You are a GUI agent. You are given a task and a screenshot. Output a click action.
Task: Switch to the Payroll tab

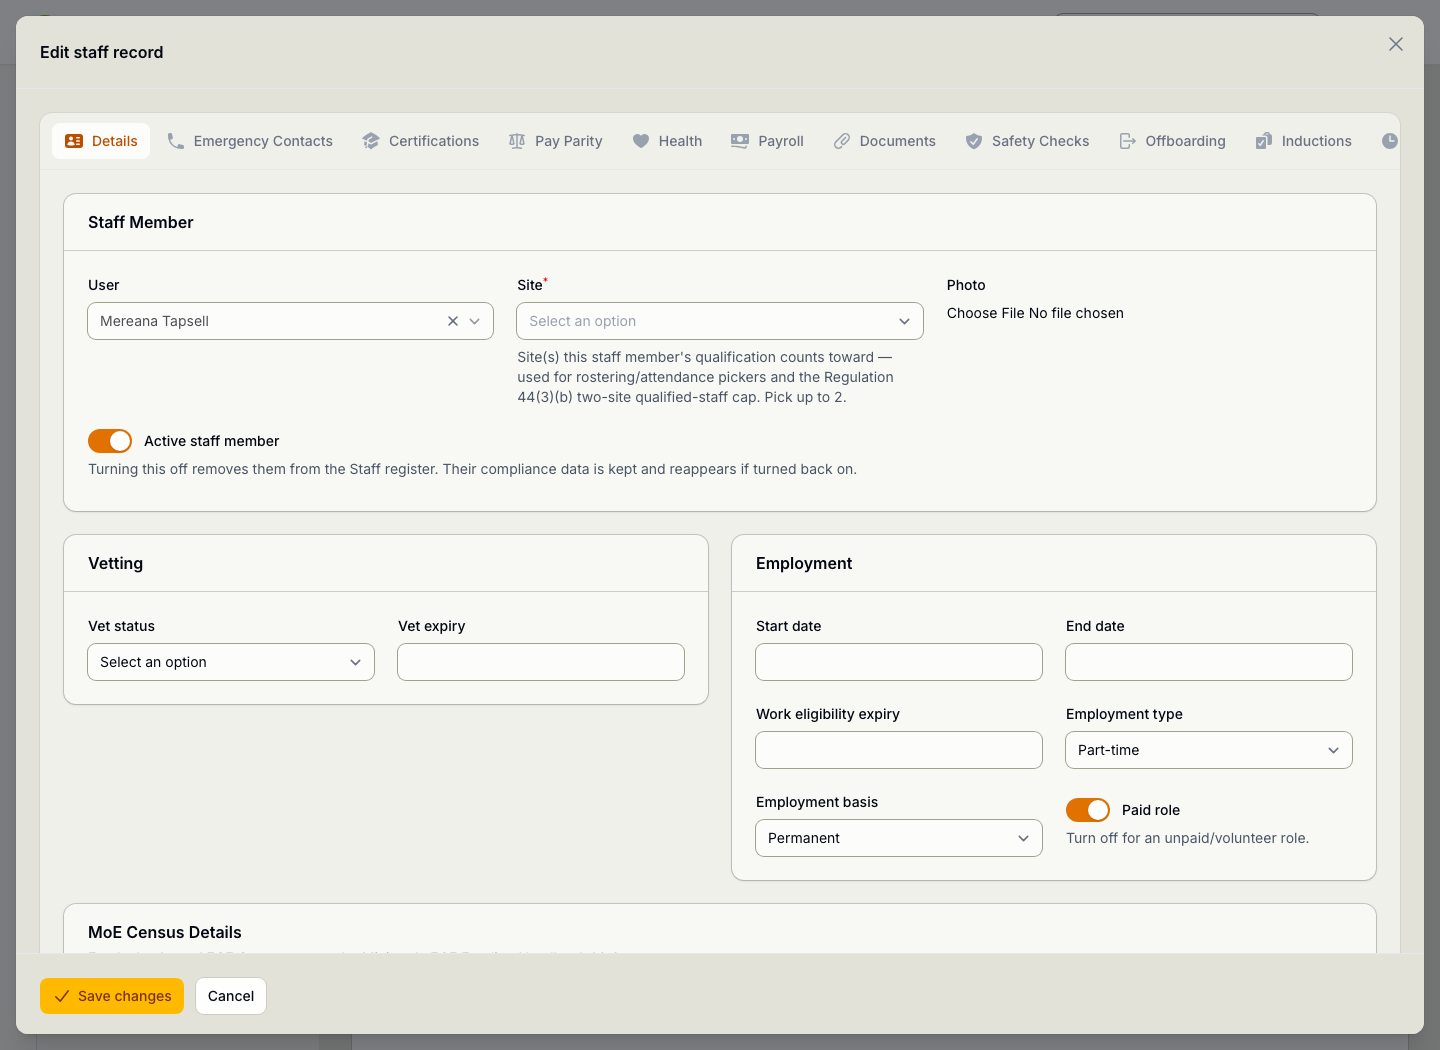pyautogui.click(x=767, y=141)
